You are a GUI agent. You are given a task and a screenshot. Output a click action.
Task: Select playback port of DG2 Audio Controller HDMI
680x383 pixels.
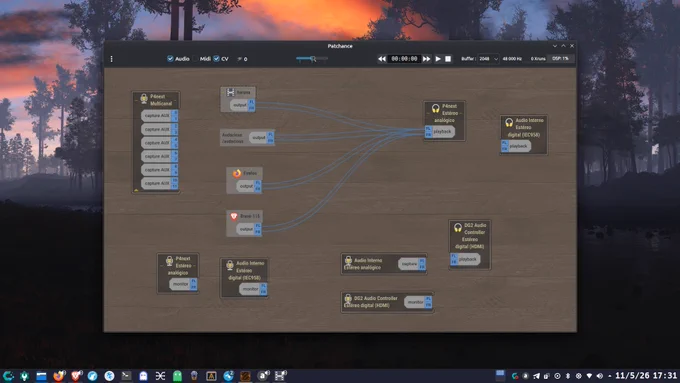(465, 259)
